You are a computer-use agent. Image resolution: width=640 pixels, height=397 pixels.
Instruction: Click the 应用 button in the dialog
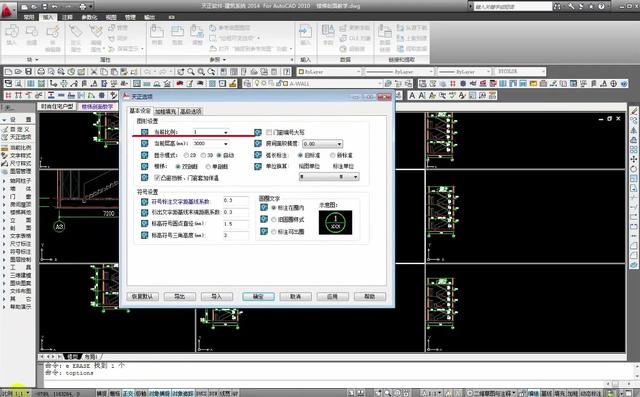point(333,297)
